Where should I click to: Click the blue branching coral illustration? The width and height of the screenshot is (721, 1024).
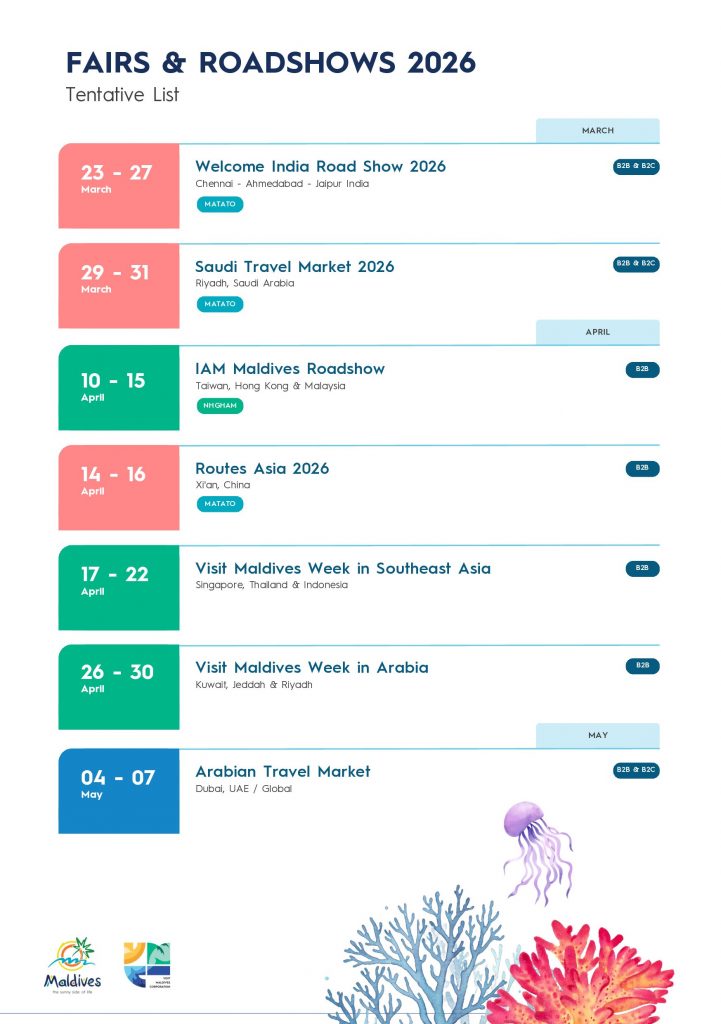pos(418,955)
